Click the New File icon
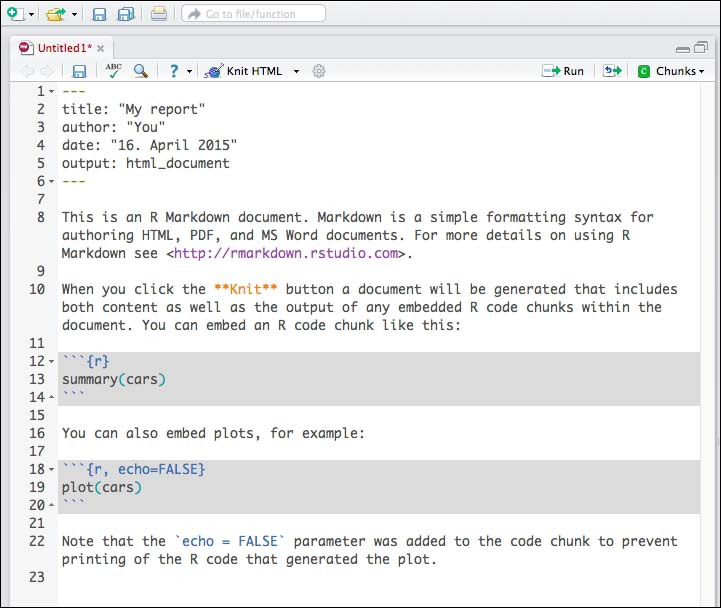This screenshot has width=721, height=608. tap(15, 14)
